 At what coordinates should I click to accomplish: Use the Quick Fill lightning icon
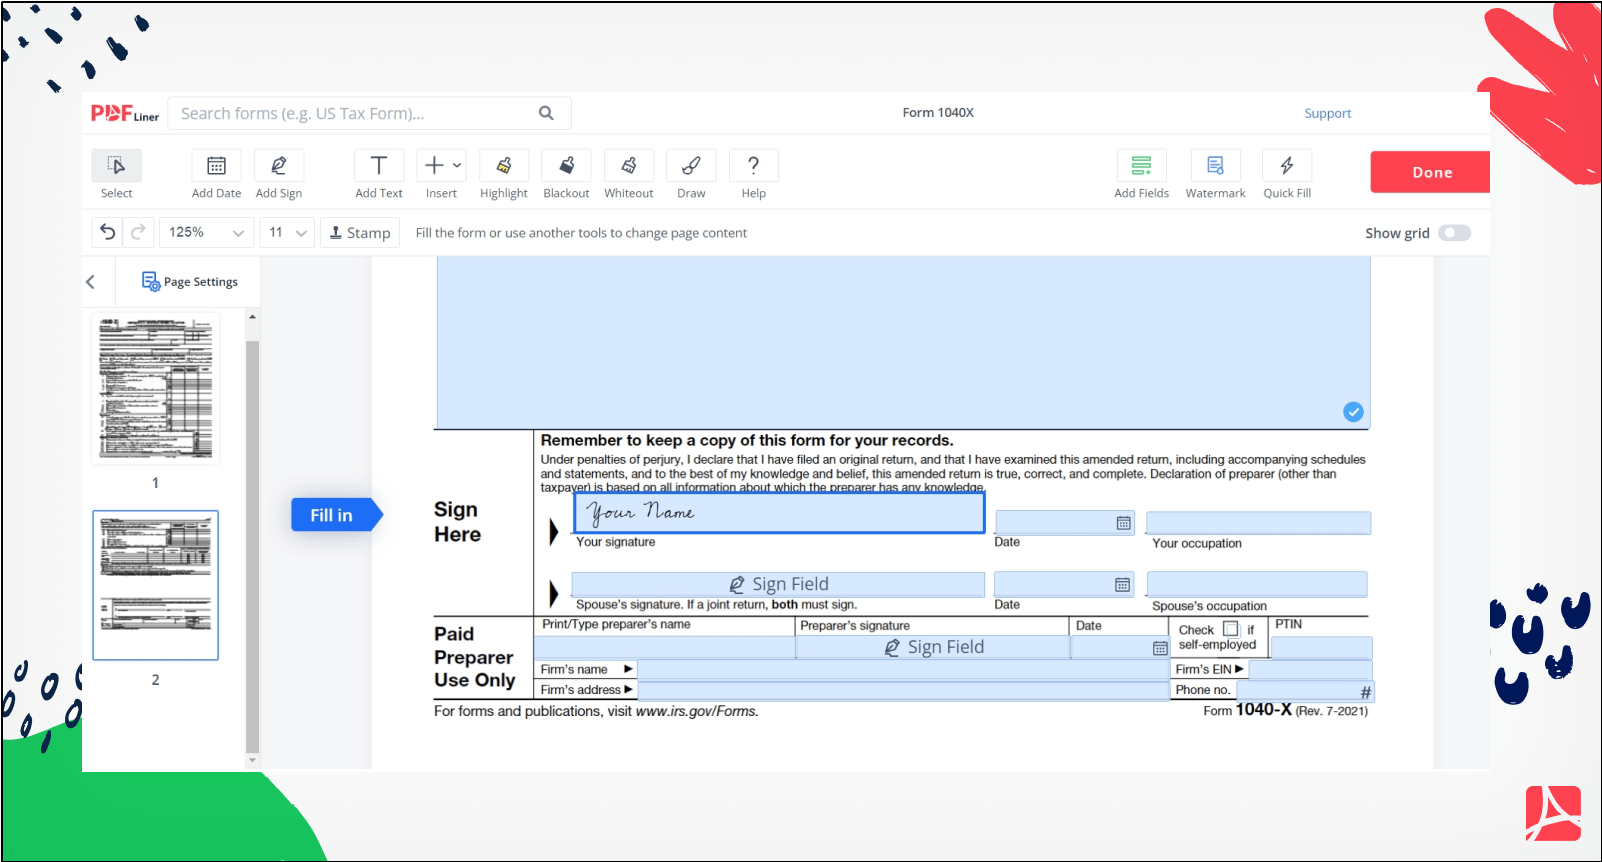click(1287, 165)
